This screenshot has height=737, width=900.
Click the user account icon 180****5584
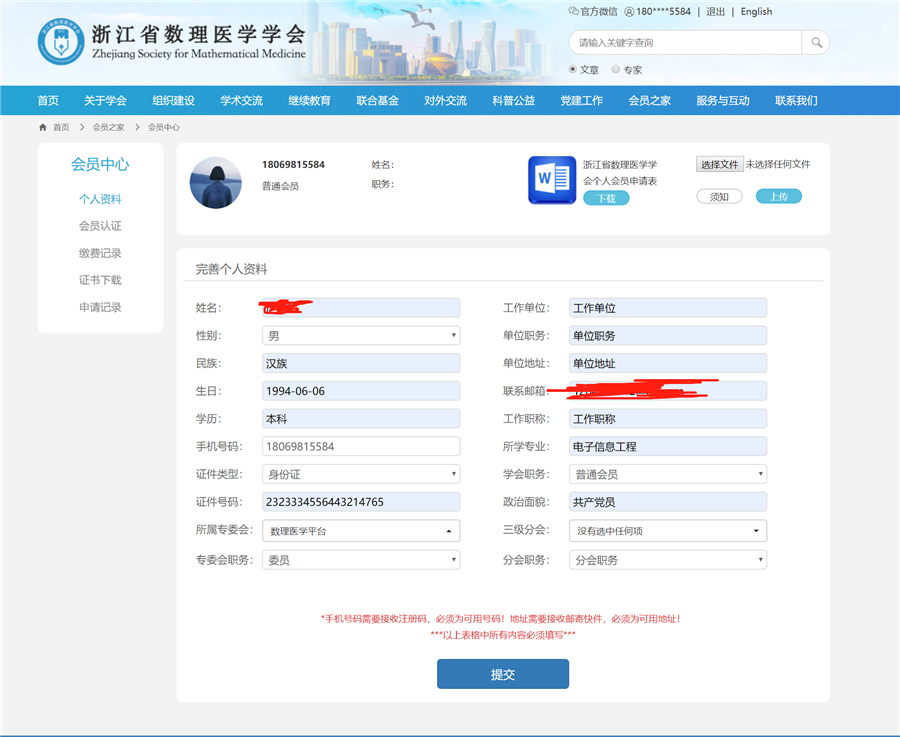click(x=629, y=12)
